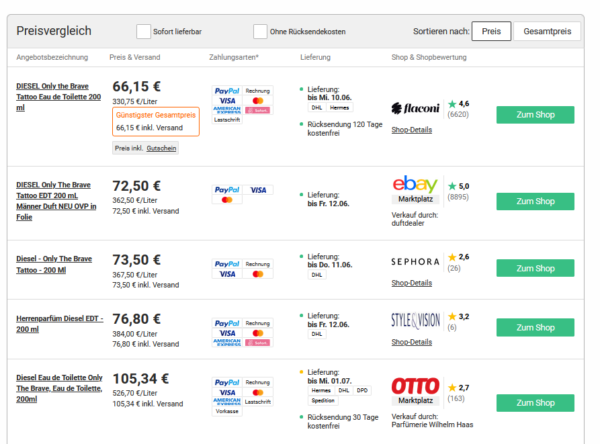The image size is (600, 444).
Task: Go to Style & Vision via Zum Shop
Action: point(535,328)
